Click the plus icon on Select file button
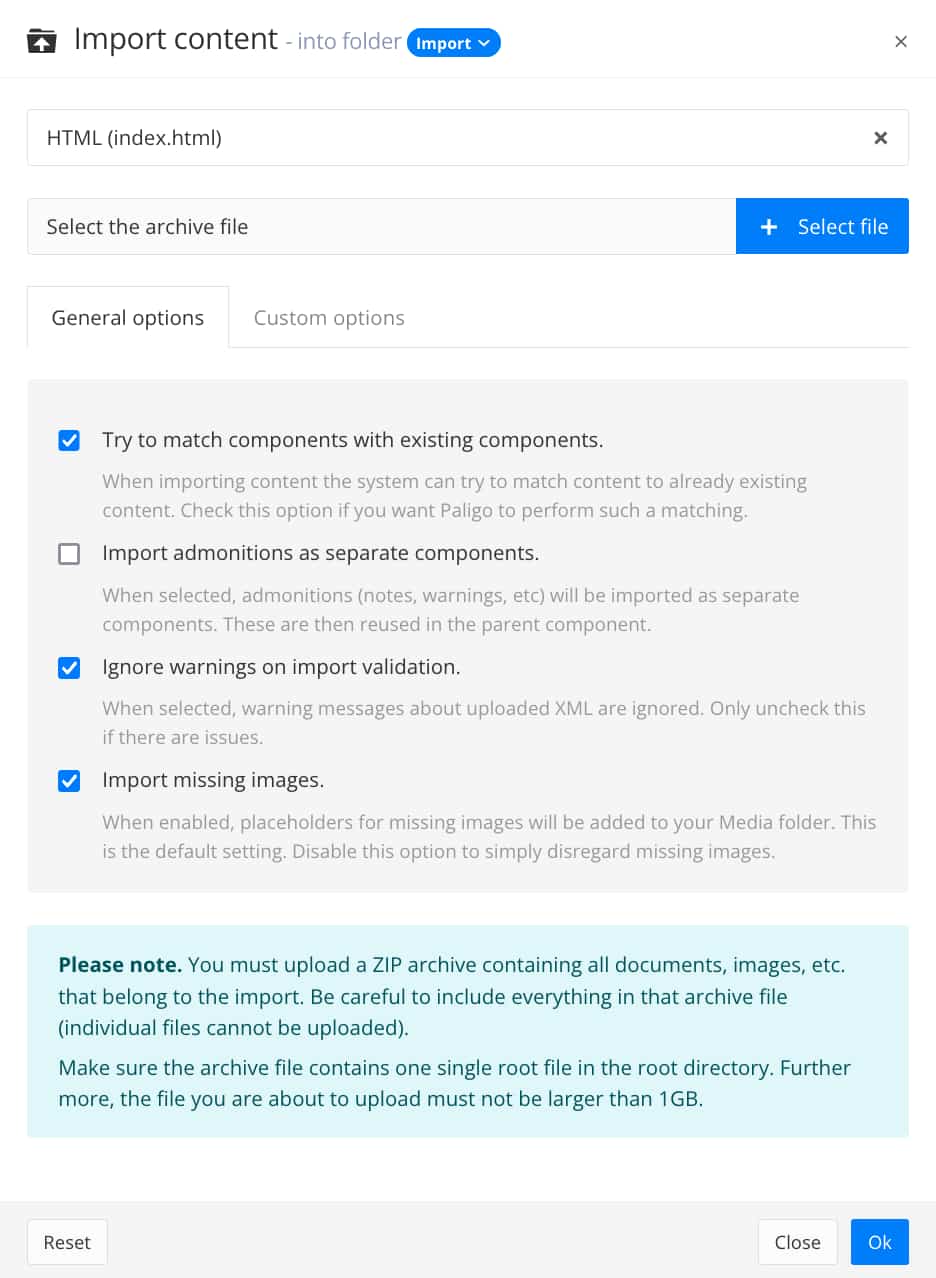This screenshot has height=1278, width=936. click(768, 226)
